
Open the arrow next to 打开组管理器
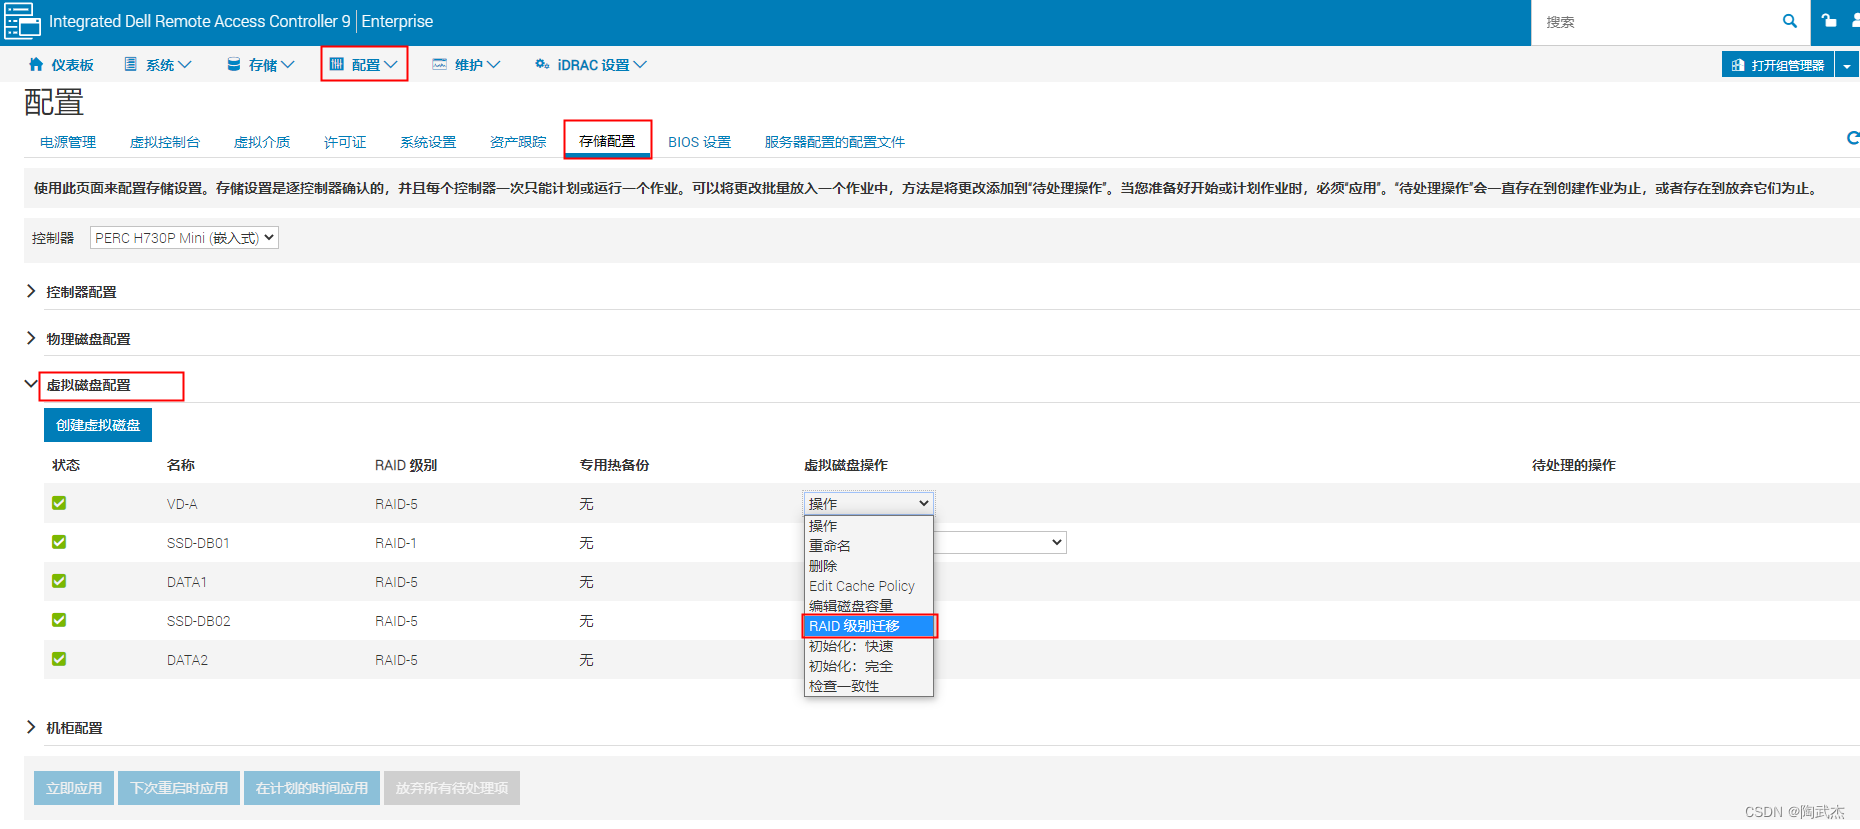[1847, 65]
